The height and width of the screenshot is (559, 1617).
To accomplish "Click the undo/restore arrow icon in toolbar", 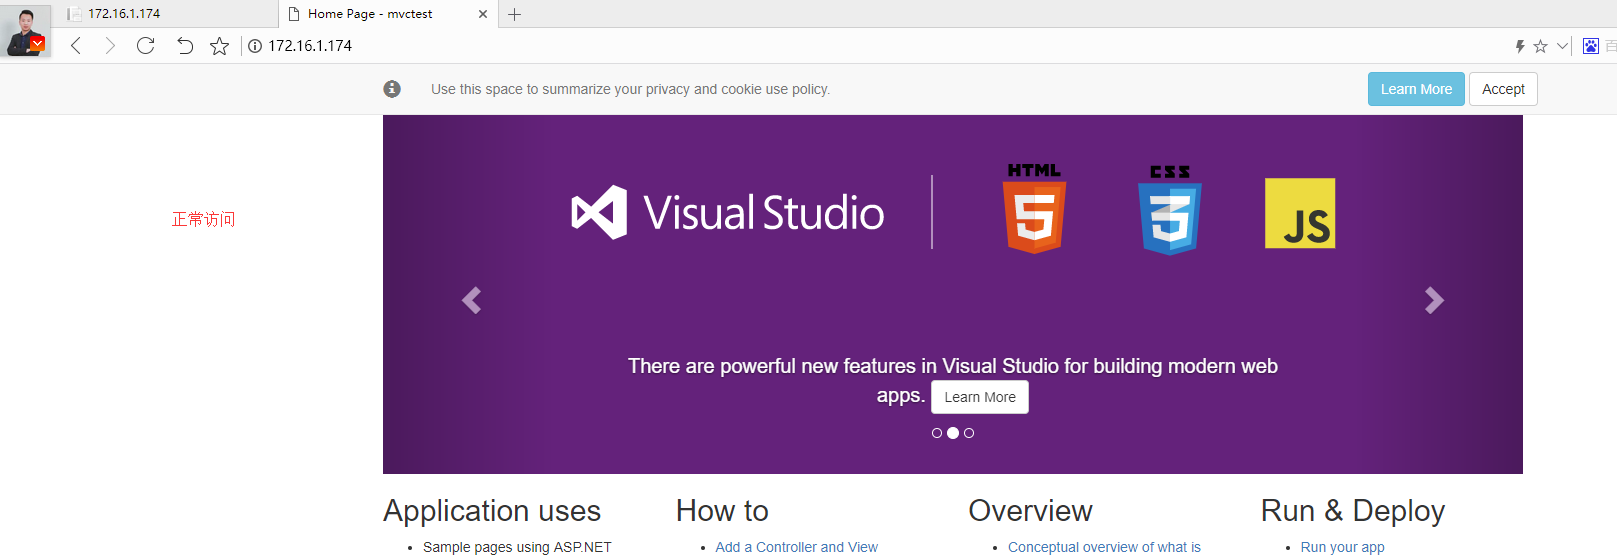I will (x=185, y=46).
